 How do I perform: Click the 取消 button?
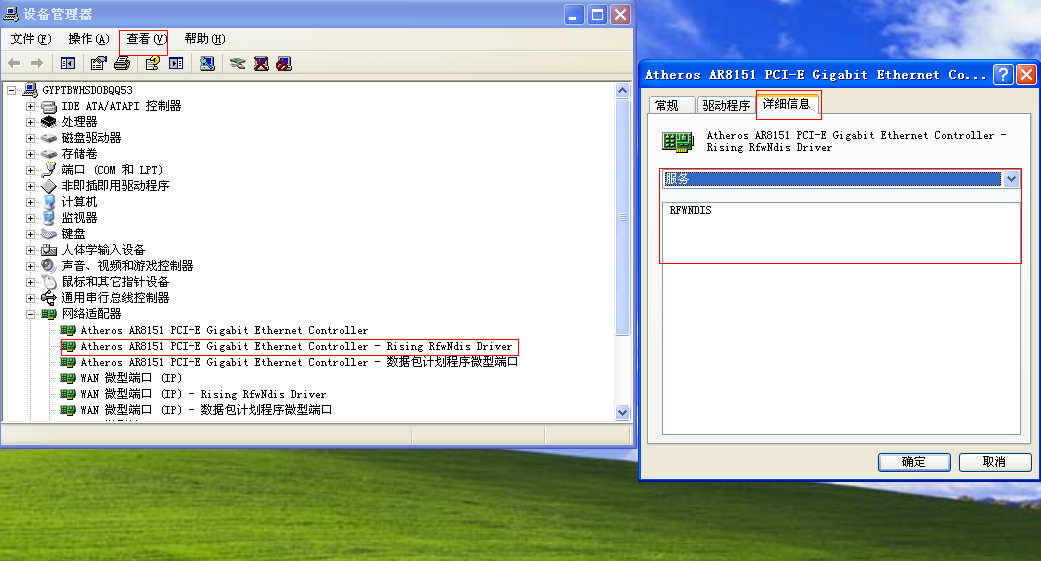(995, 462)
